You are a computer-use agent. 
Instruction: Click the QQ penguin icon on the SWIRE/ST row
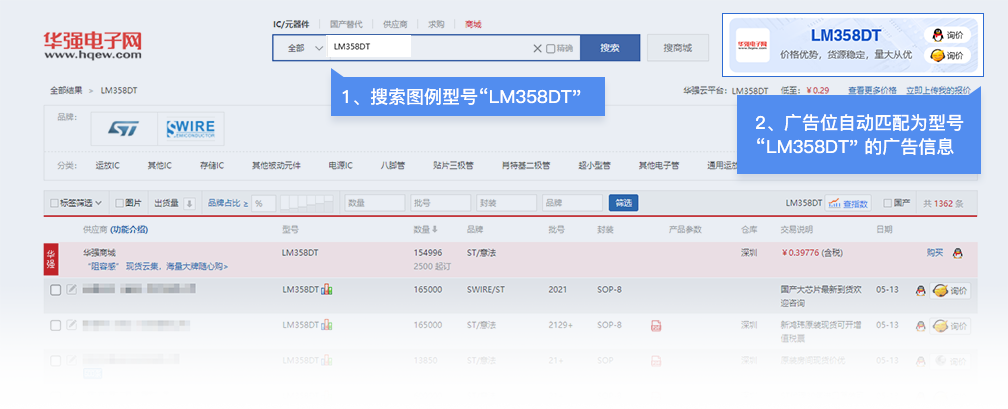[921, 291]
